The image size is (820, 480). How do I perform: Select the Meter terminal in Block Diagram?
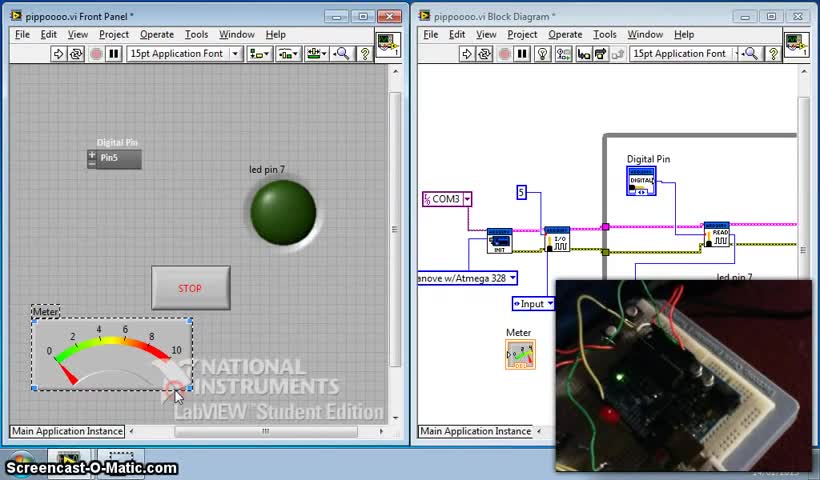click(x=520, y=355)
